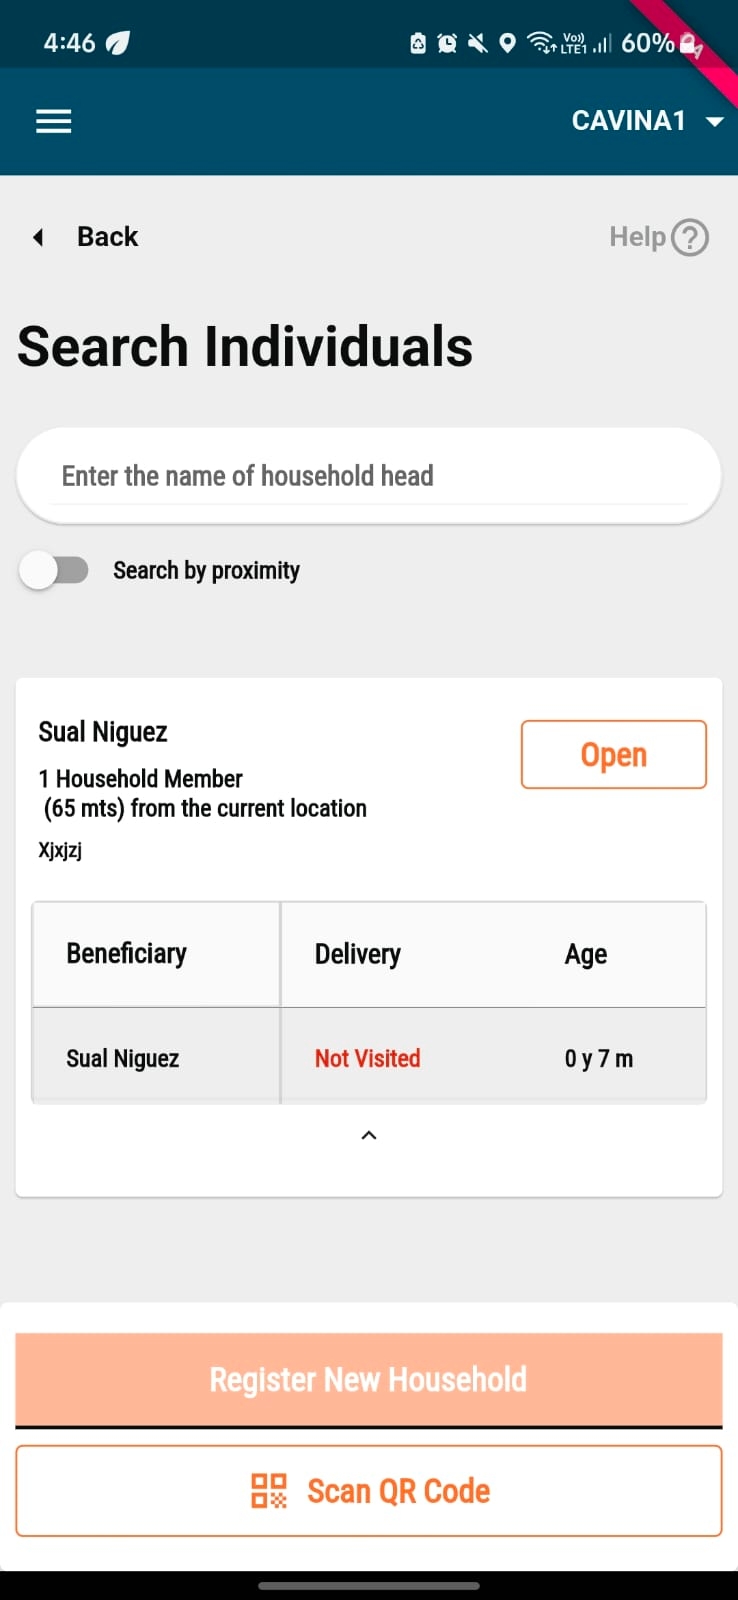Click the Help question mark icon
The height and width of the screenshot is (1600, 738).
(x=690, y=237)
